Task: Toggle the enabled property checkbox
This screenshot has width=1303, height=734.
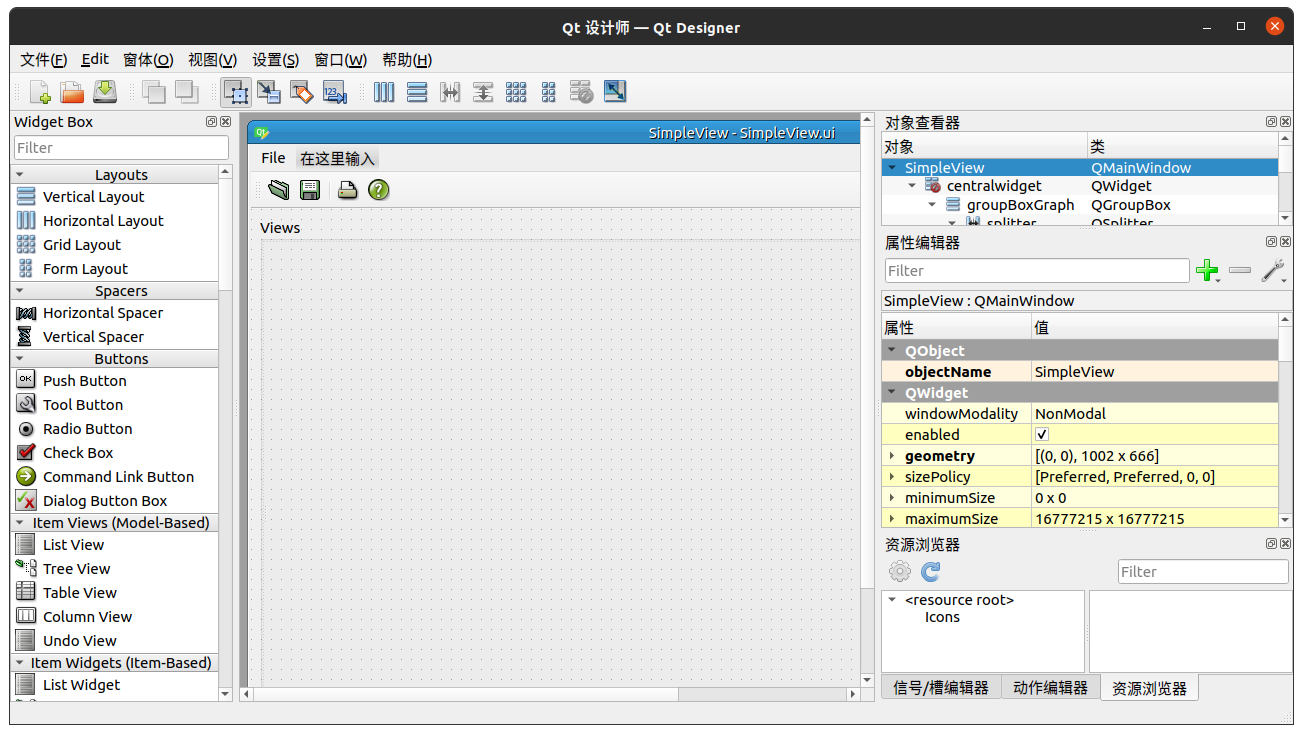Action: click(1042, 434)
